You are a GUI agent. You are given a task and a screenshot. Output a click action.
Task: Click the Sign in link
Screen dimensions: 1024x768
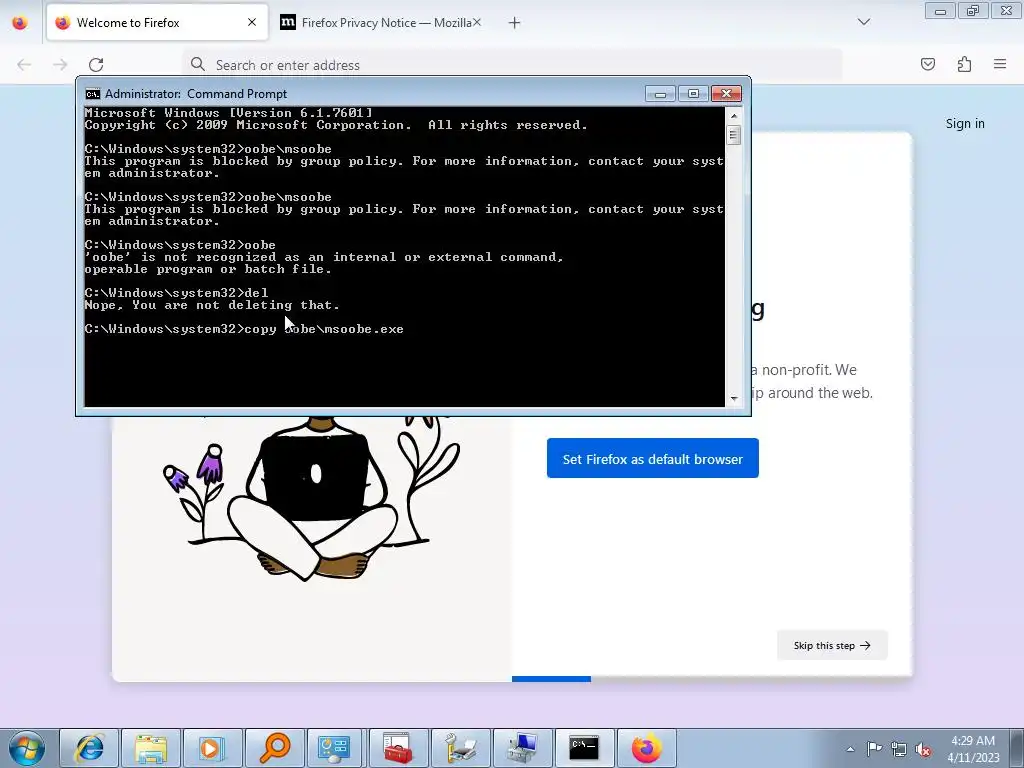tap(965, 123)
